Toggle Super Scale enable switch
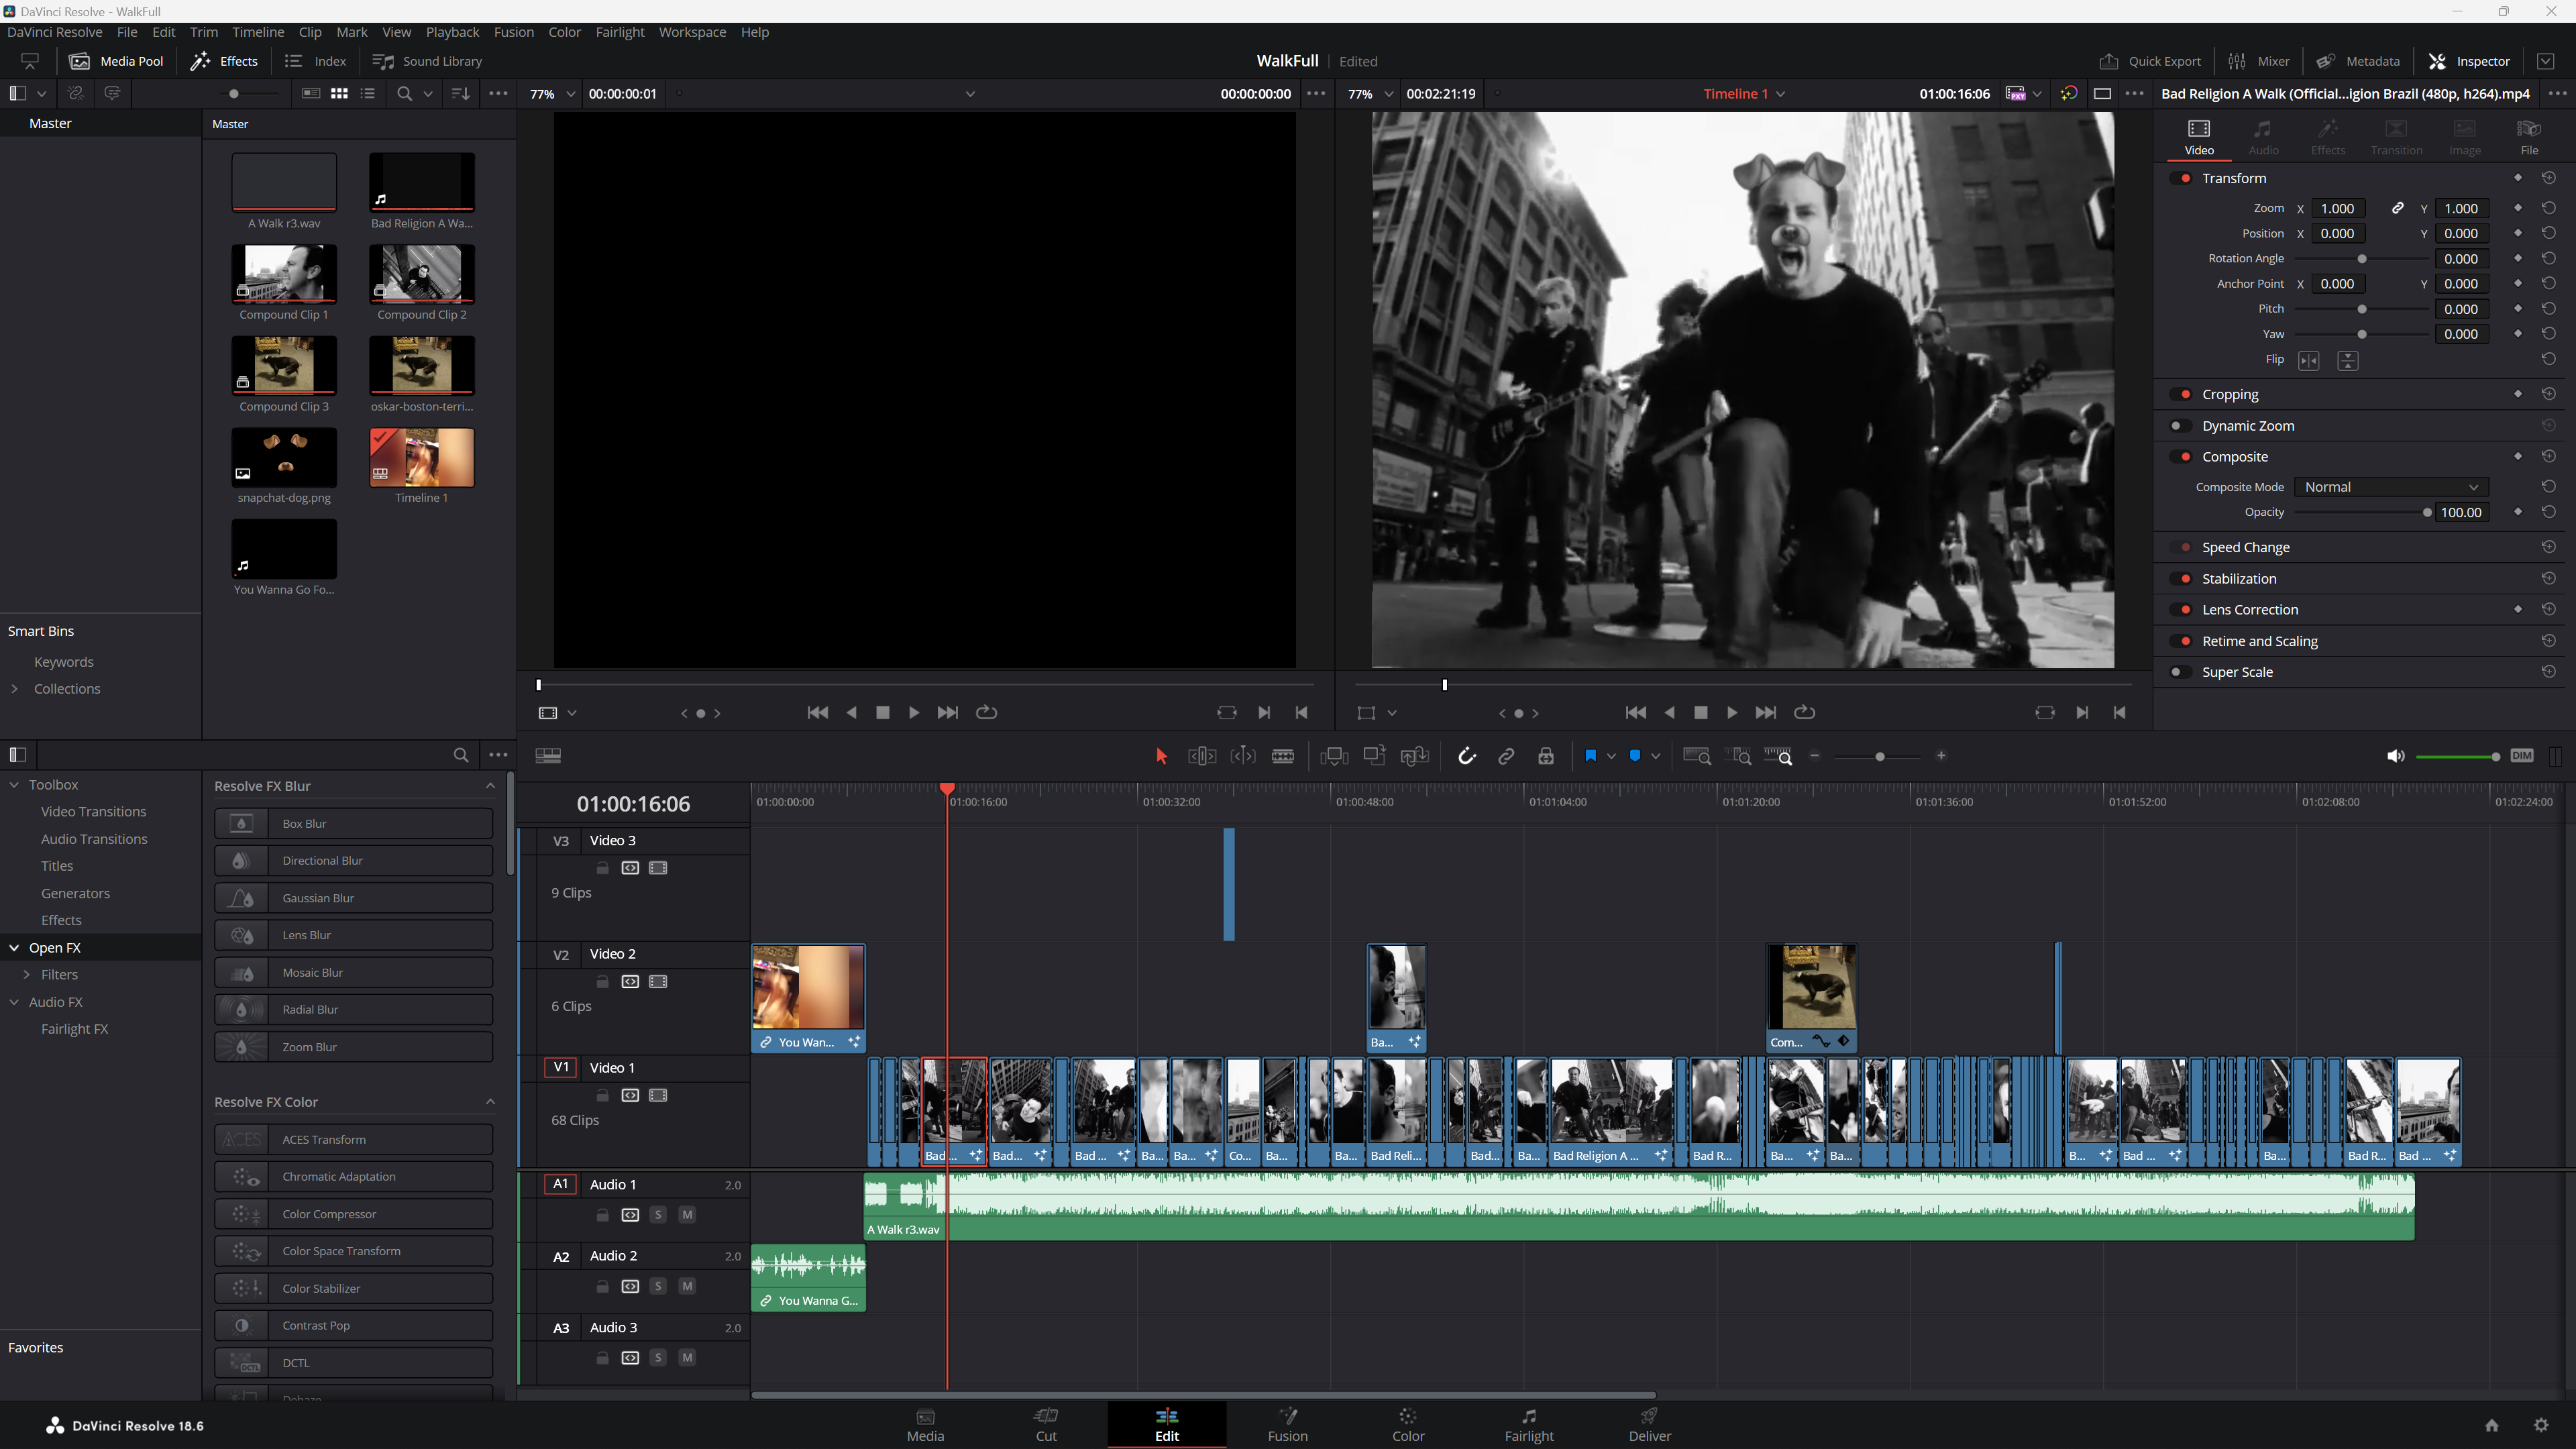2576x1449 pixels. click(2179, 672)
